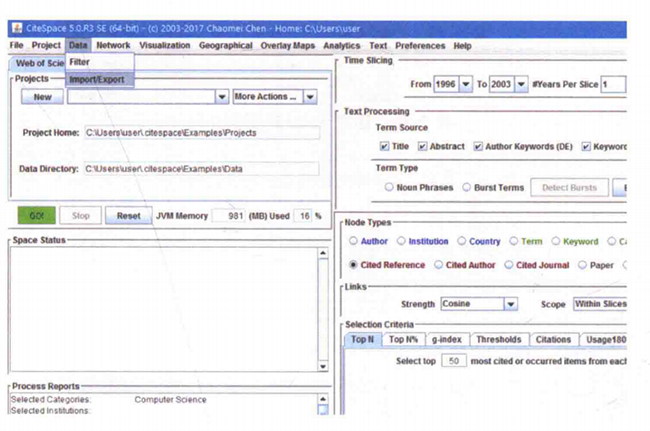Expand the Cosine strength dropdown
The image size is (650, 431).
pyautogui.click(x=510, y=304)
